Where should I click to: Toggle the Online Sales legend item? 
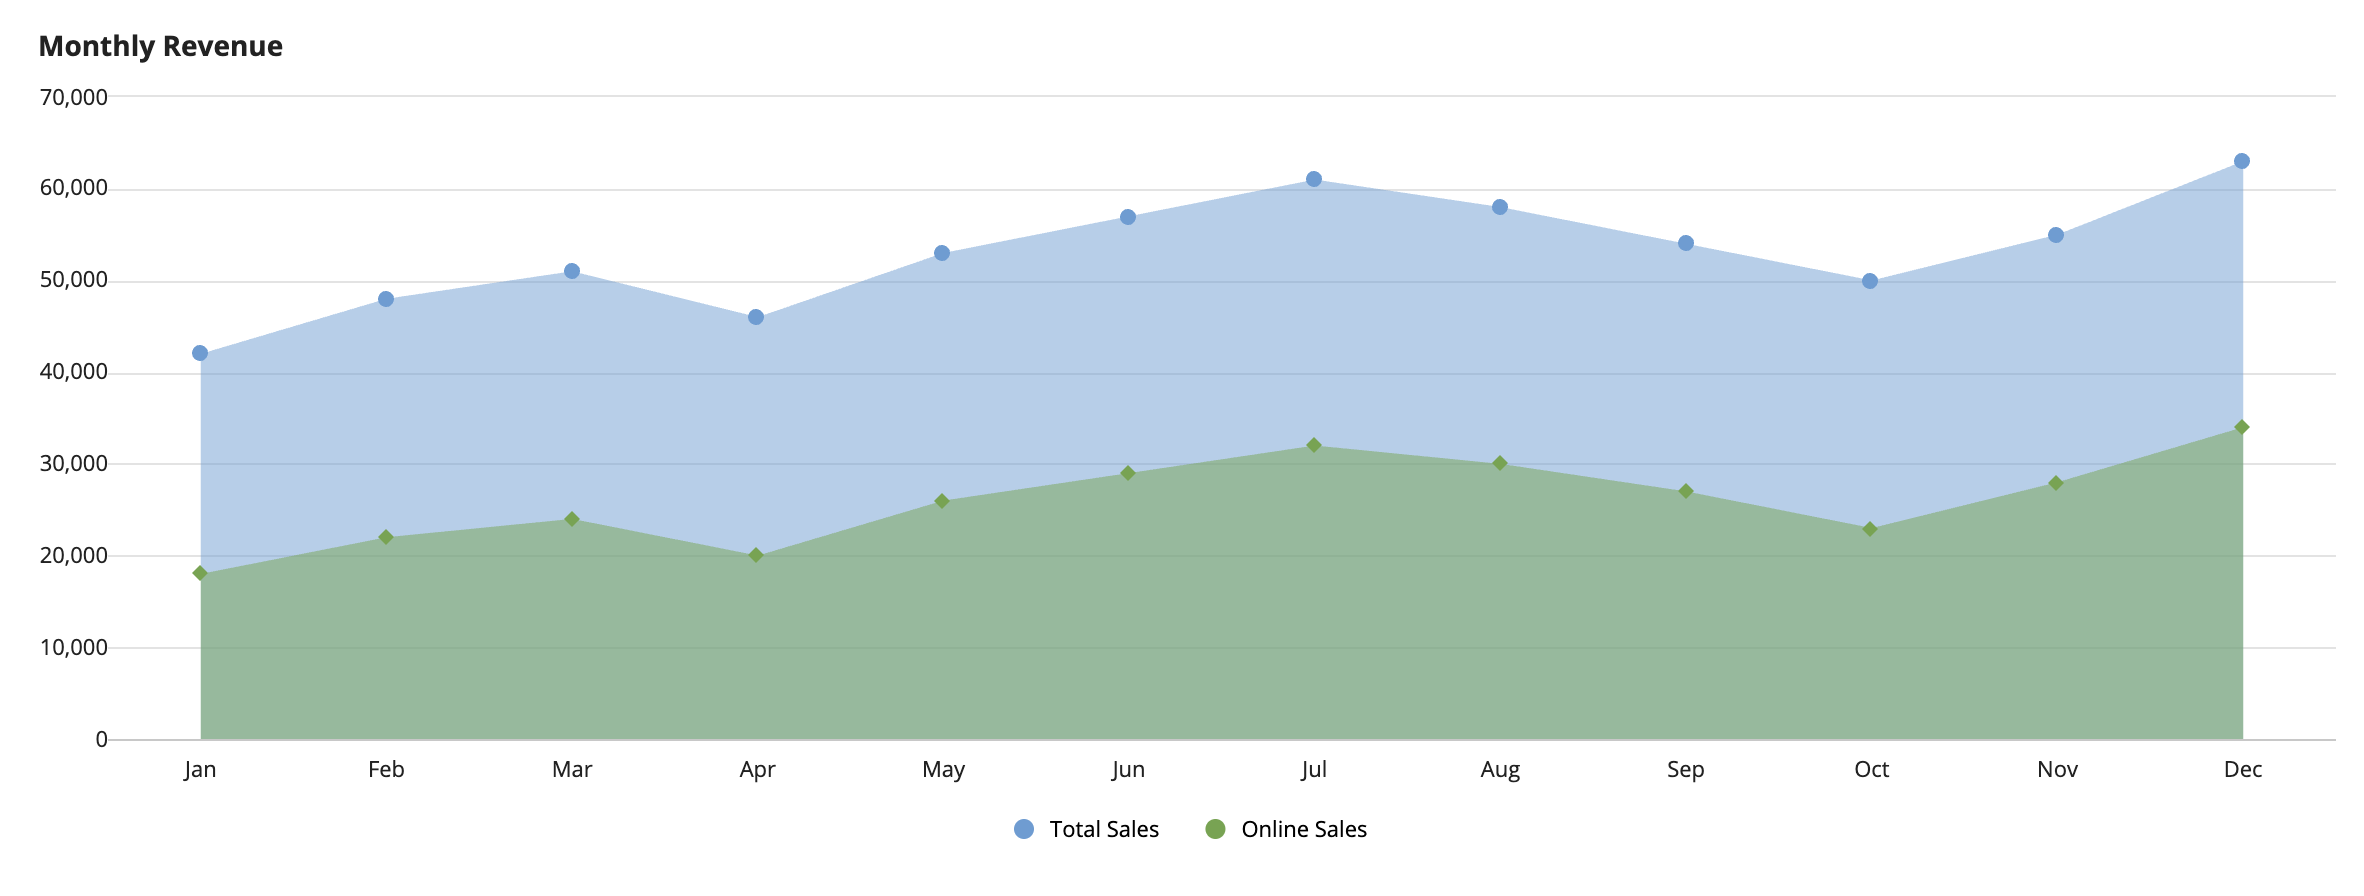(x=1286, y=829)
